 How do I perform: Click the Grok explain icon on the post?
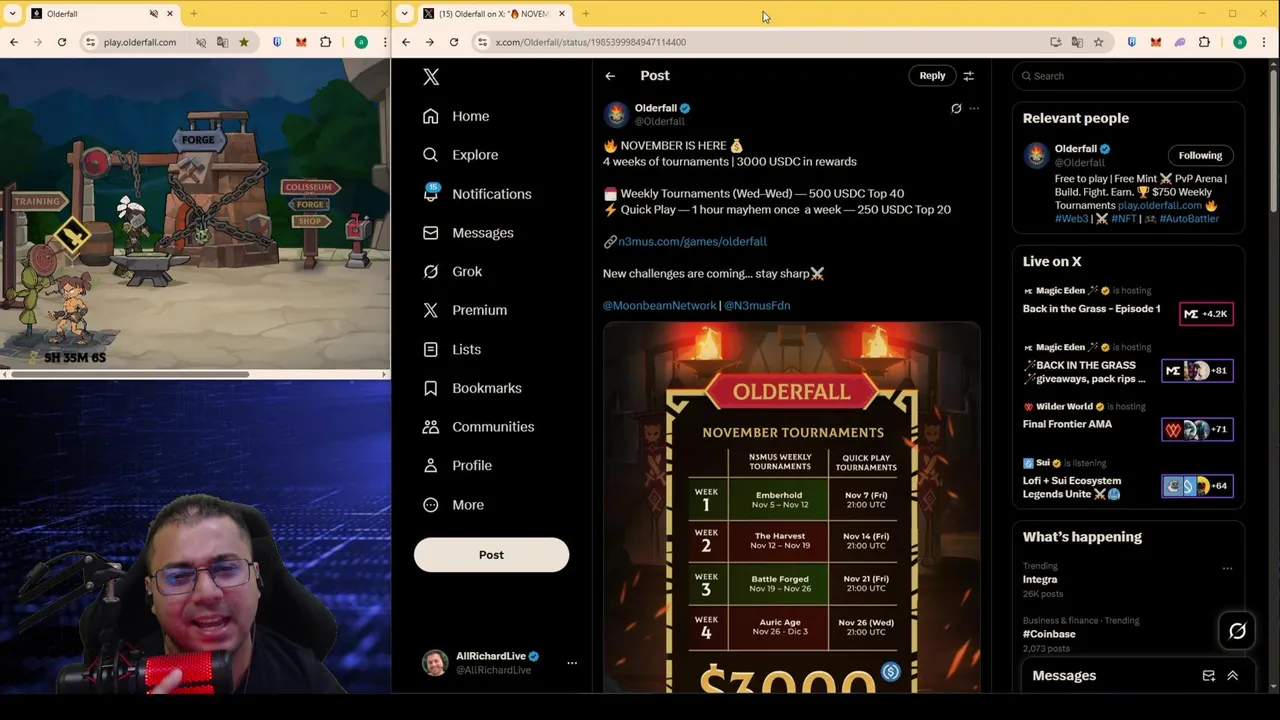coord(956,109)
